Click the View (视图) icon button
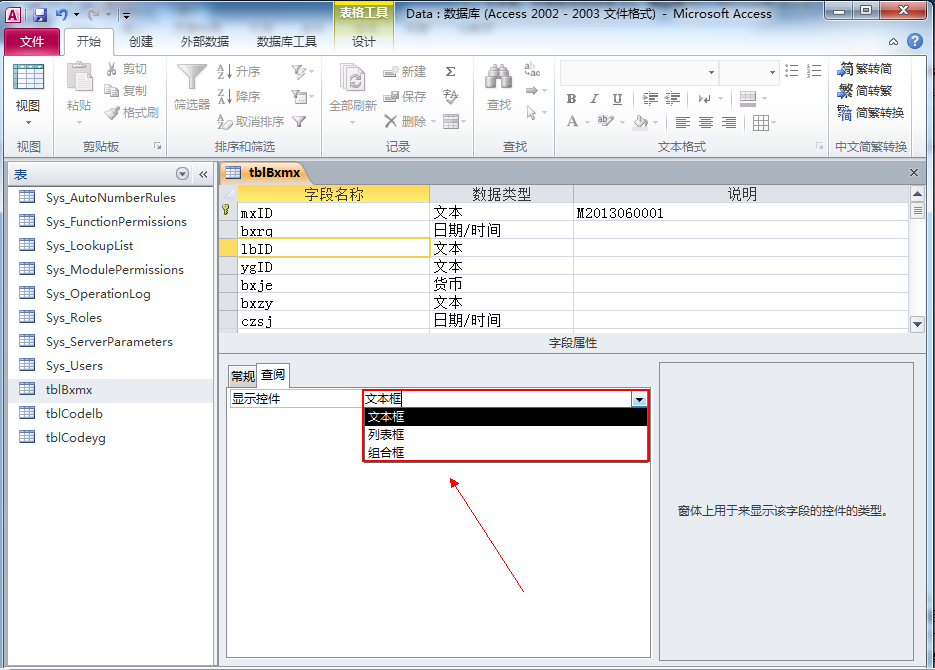The image size is (935, 670). point(28,78)
